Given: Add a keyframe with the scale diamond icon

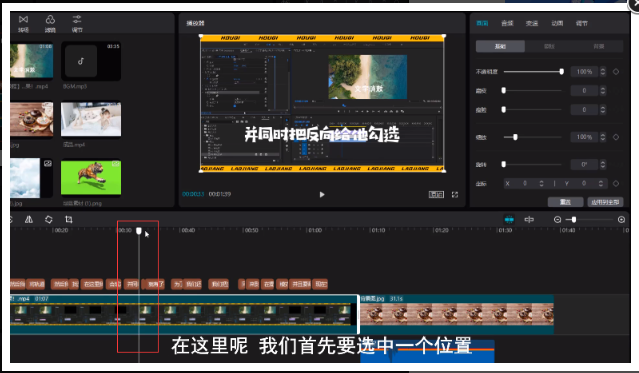Looking at the screenshot, I should 616,137.
